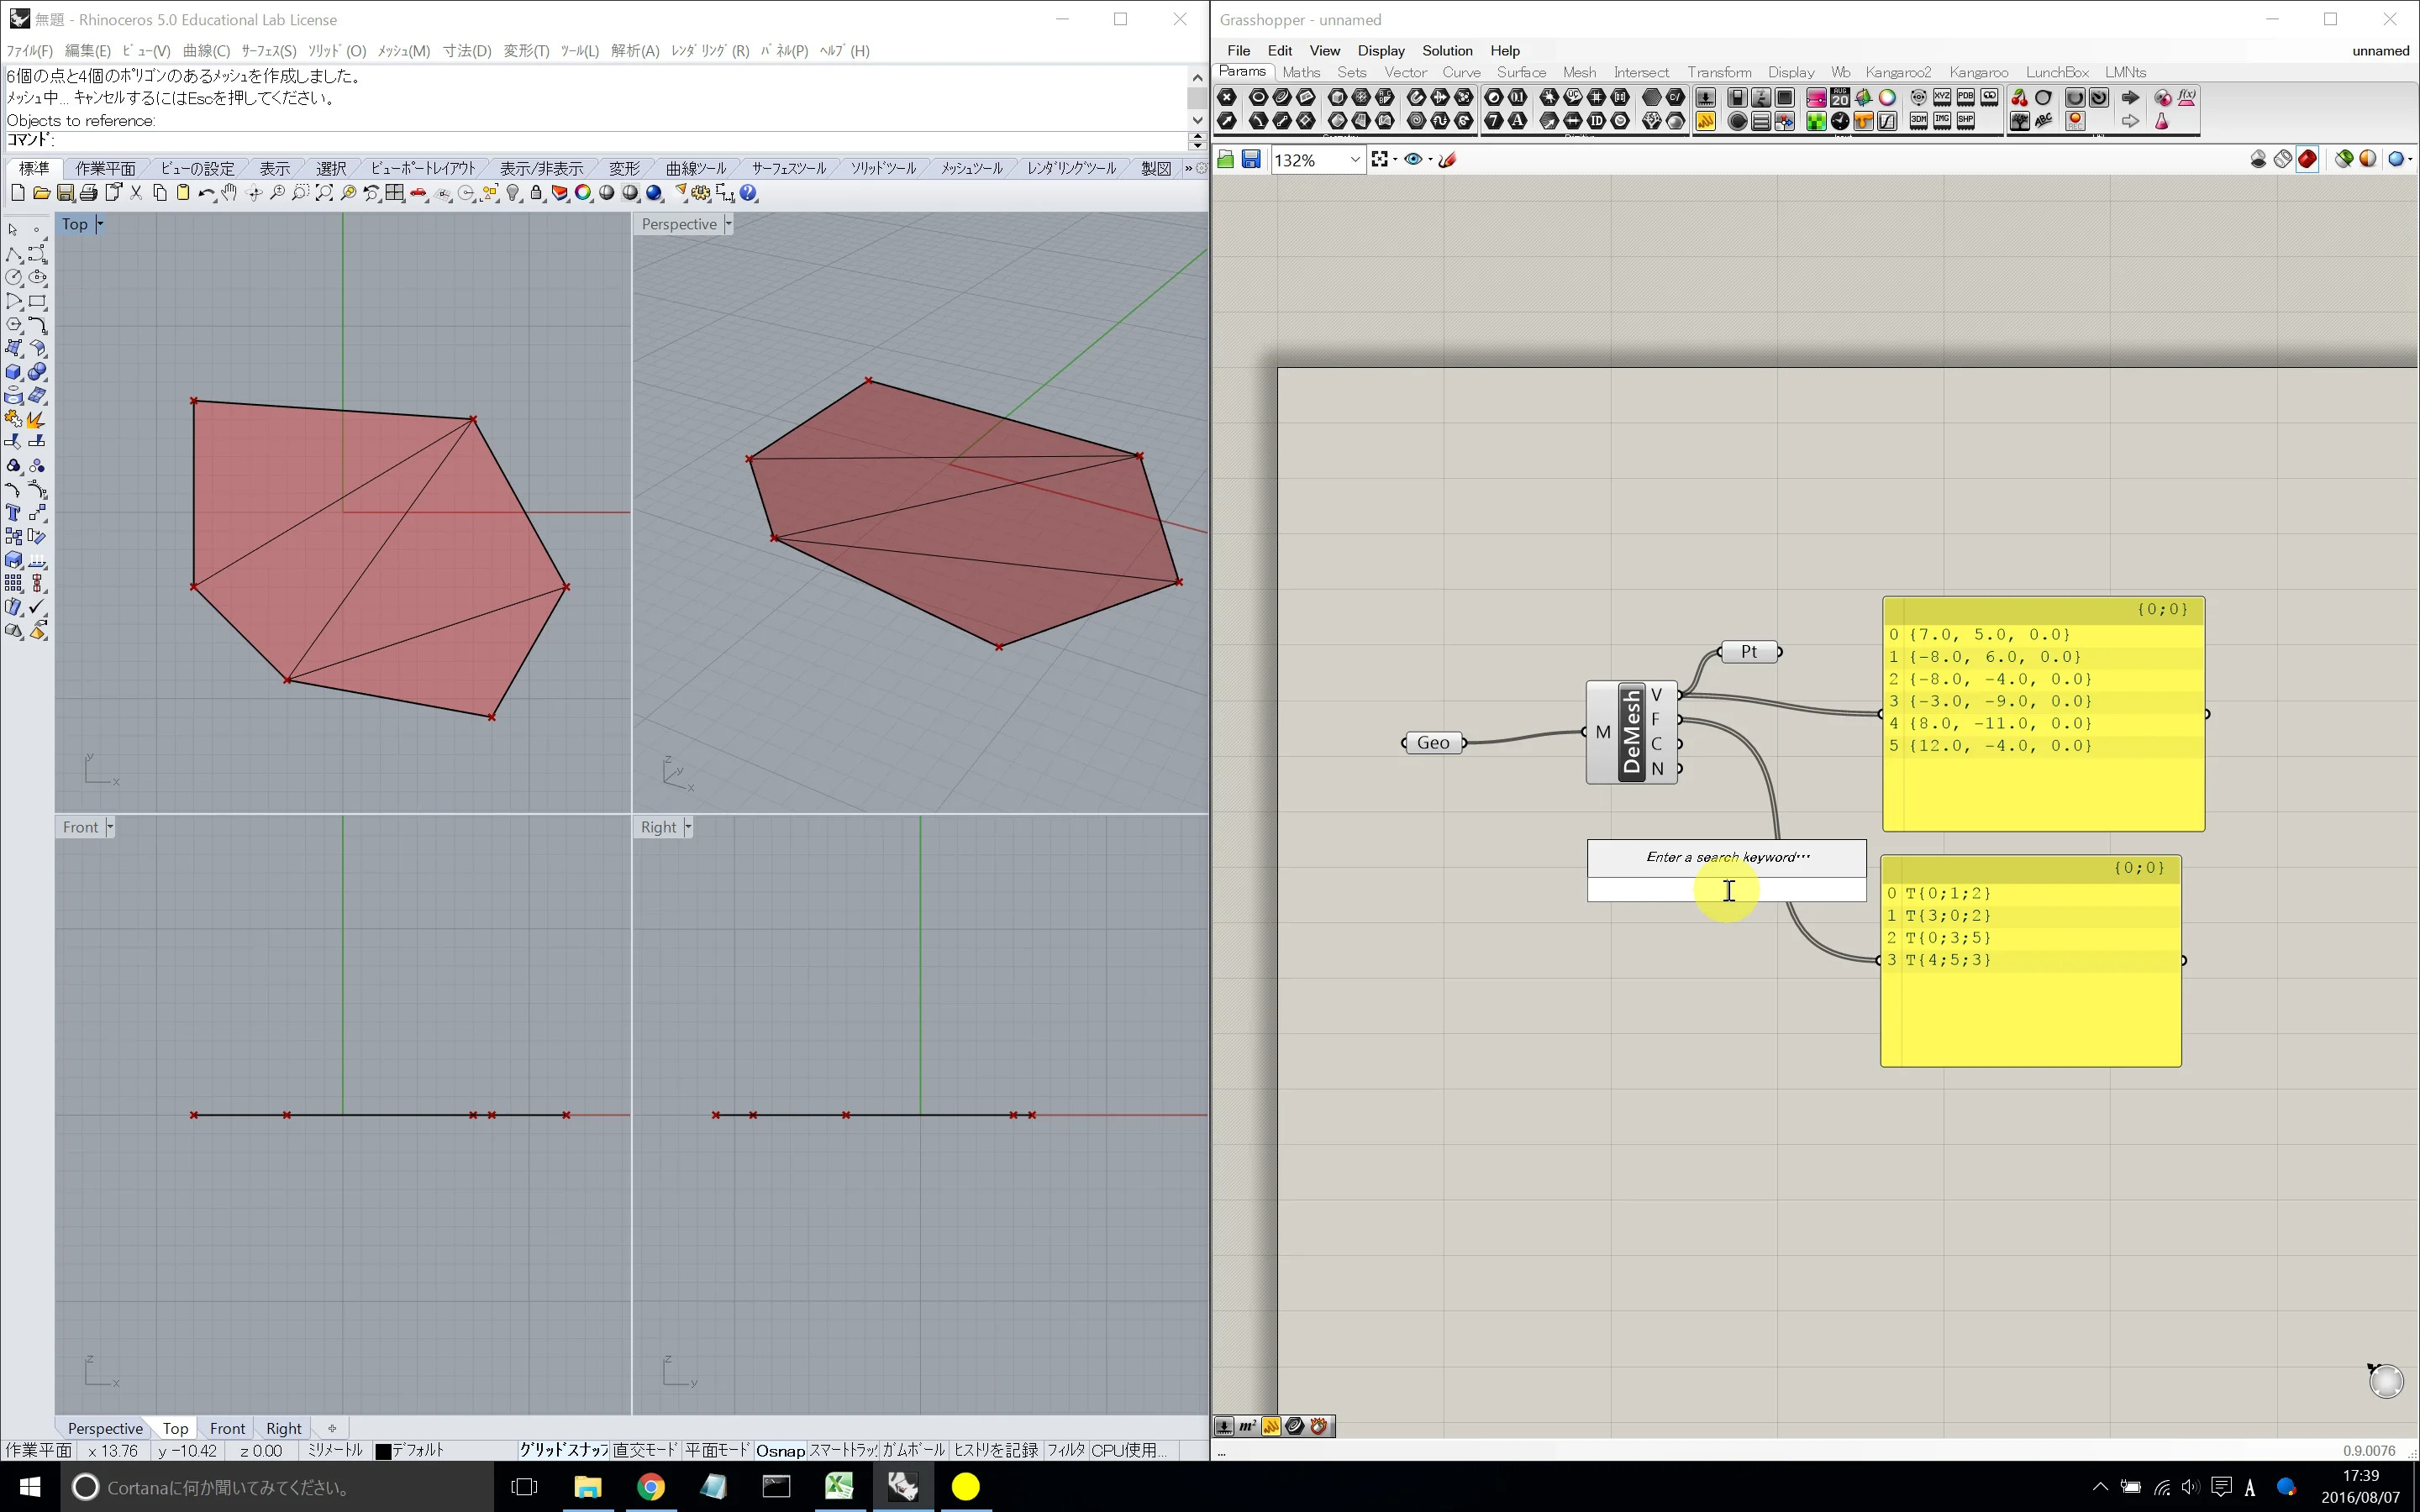Click the Options gear icon in Rhino toolbar
This screenshot has height=1512, width=2420.
pos(701,193)
